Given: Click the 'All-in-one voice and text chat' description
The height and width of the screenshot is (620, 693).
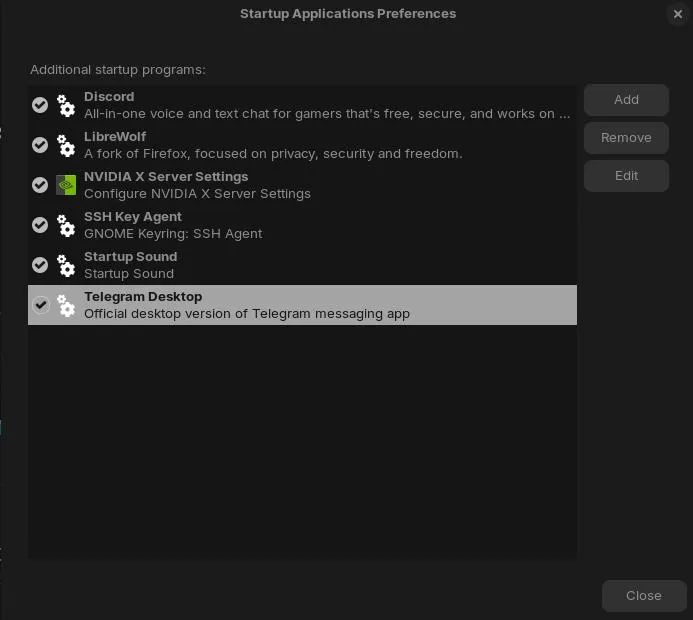Looking at the screenshot, I should 327,114.
